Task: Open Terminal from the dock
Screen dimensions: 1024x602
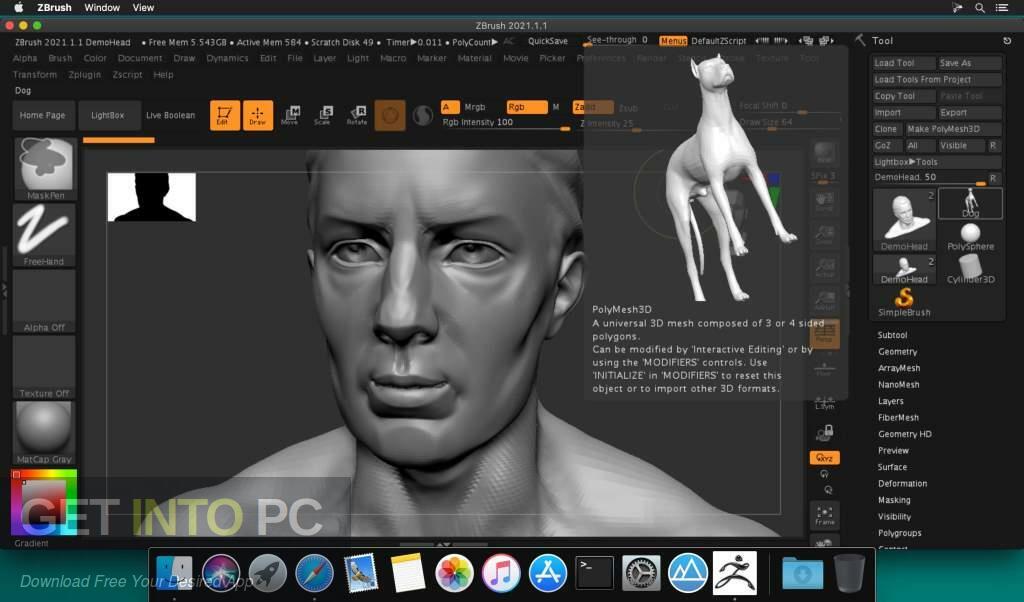Action: click(x=594, y=573)
